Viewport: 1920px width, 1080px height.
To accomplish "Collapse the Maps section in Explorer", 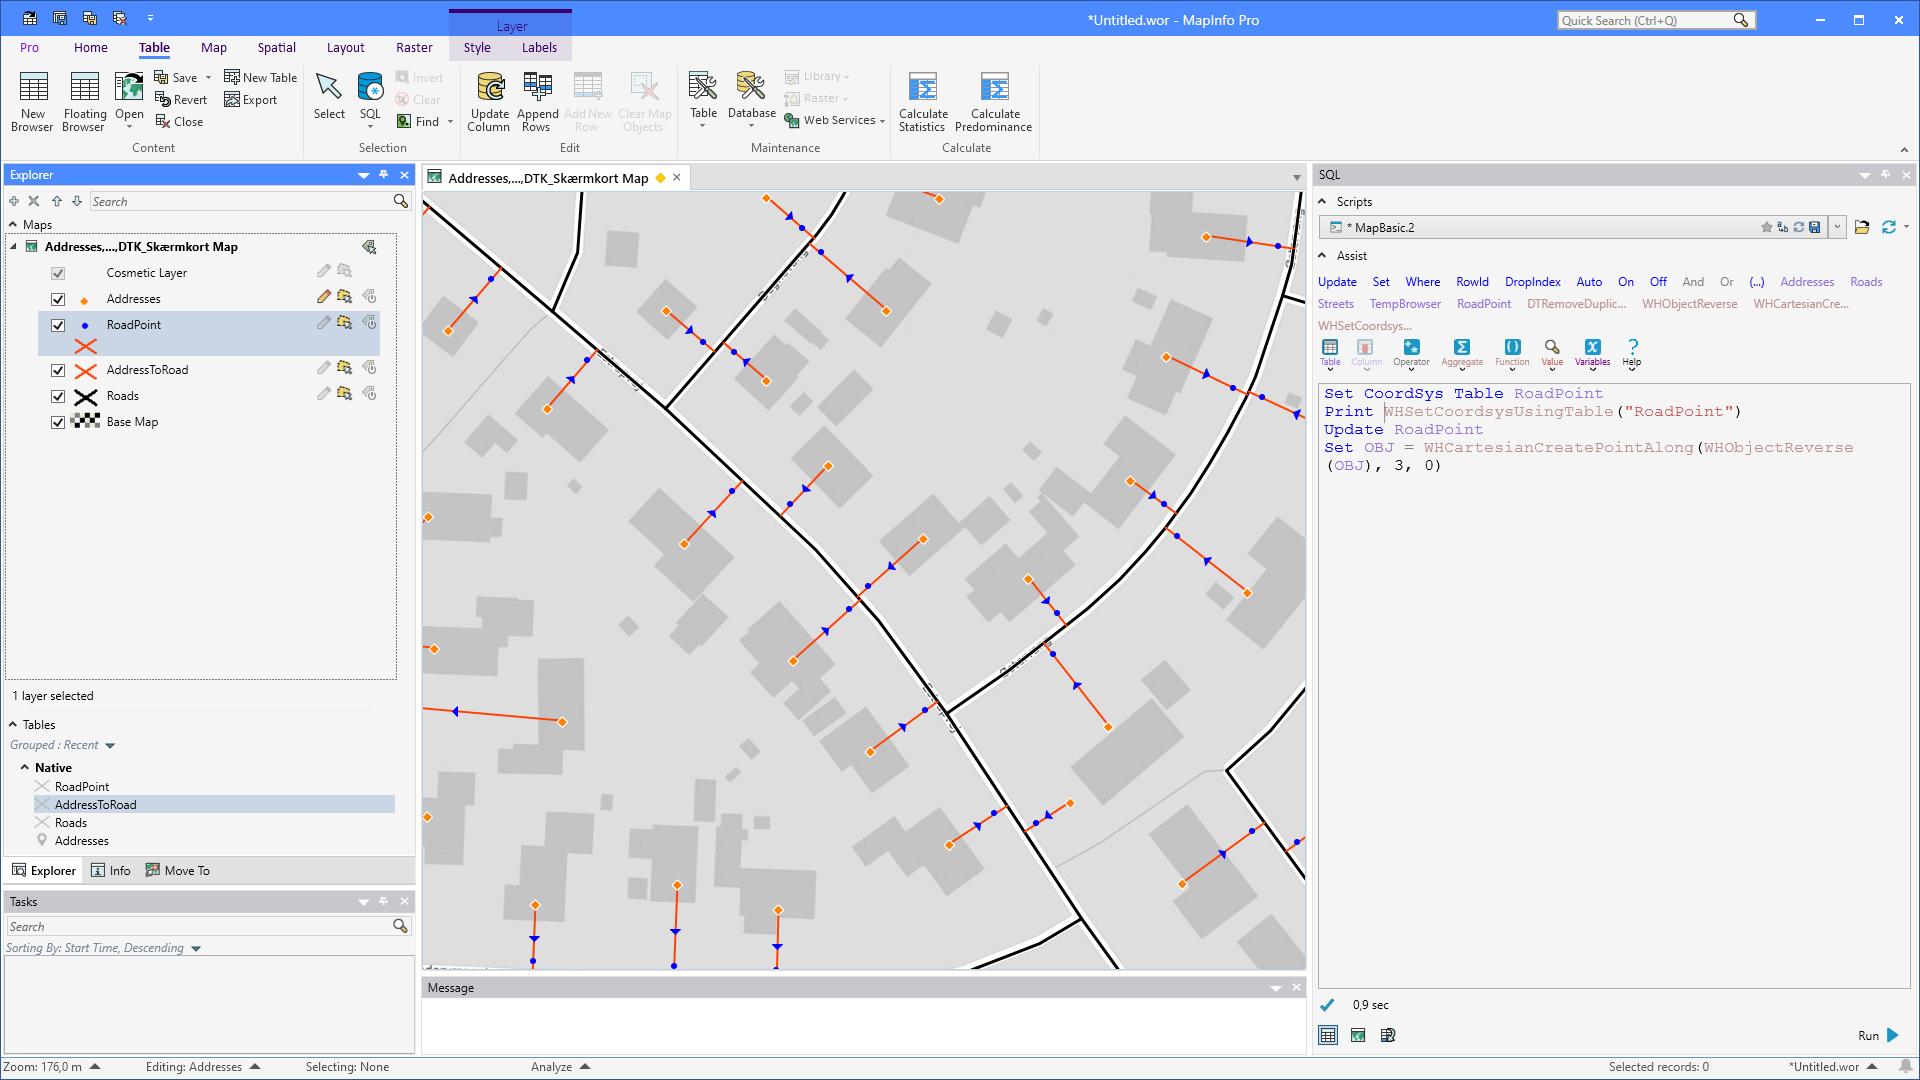I will click(x=13, y=225).
